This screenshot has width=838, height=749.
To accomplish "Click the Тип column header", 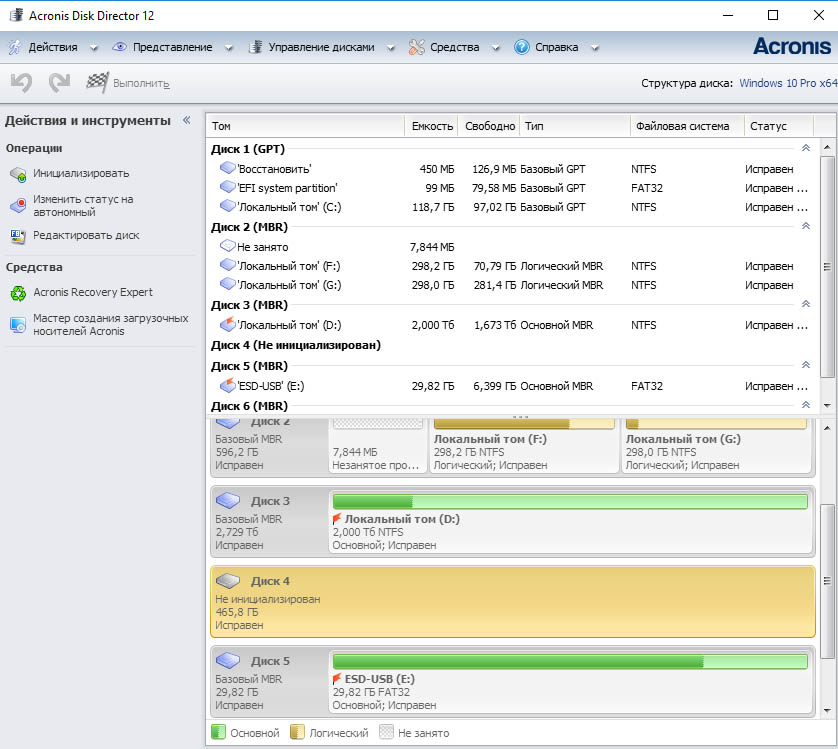I will [575, 126].
